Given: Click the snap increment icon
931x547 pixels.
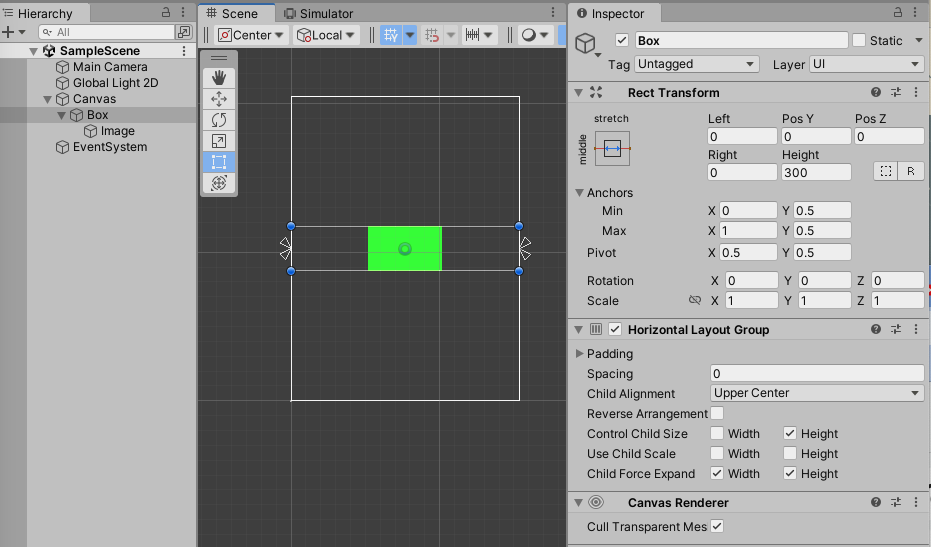Looking at the screenshot, I should [x=432, y=35].
